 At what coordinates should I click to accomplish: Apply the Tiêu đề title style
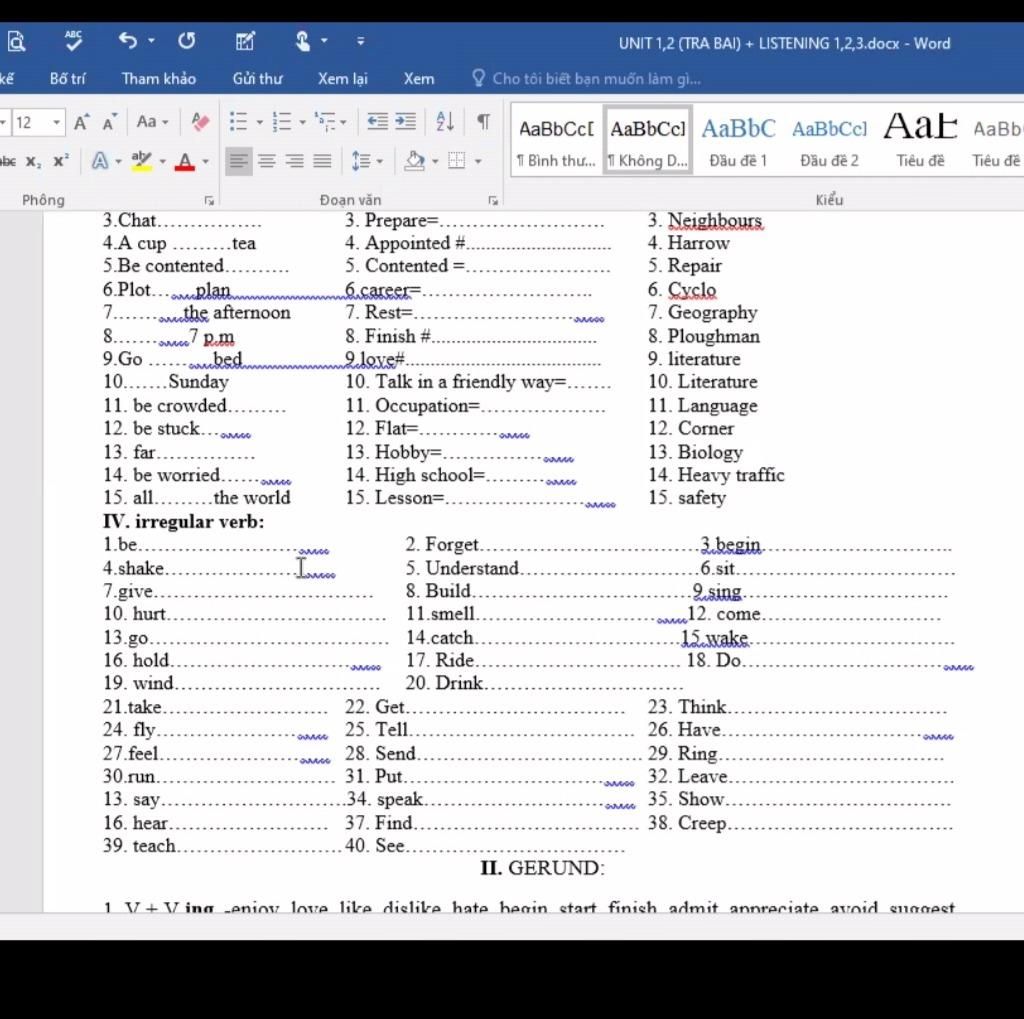(x=920, y=140)
